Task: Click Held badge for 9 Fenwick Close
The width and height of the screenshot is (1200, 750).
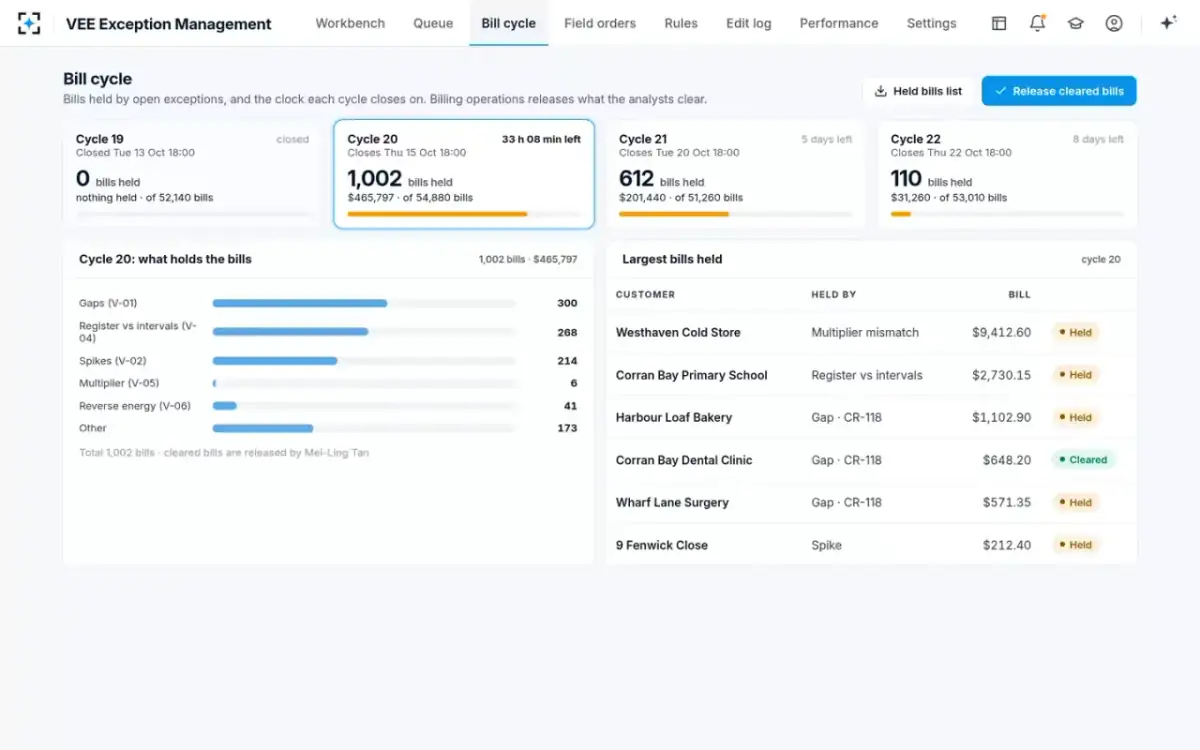Action: (x=1075, y=545)
